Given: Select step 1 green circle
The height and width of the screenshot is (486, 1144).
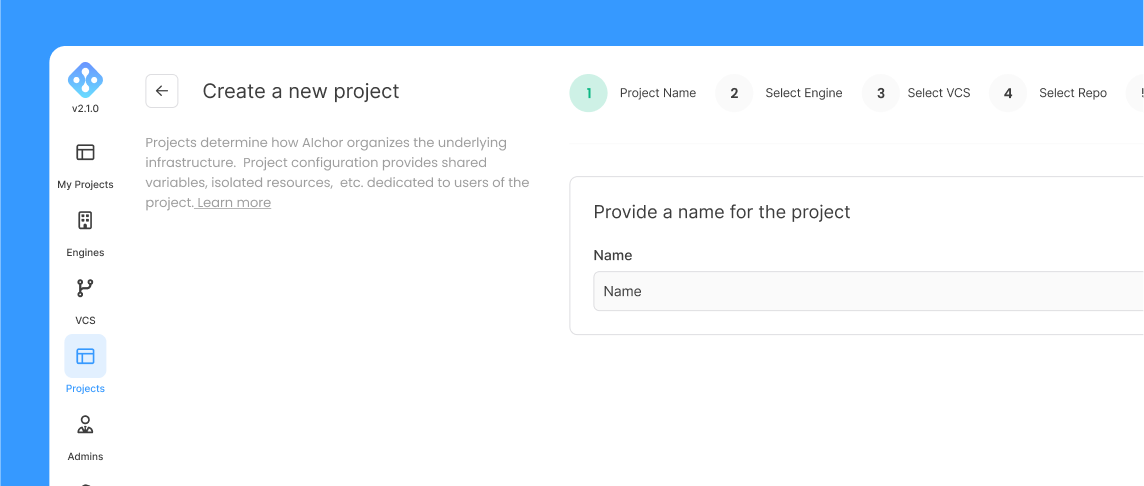Looking at the screenshot, I should point(588,93).
